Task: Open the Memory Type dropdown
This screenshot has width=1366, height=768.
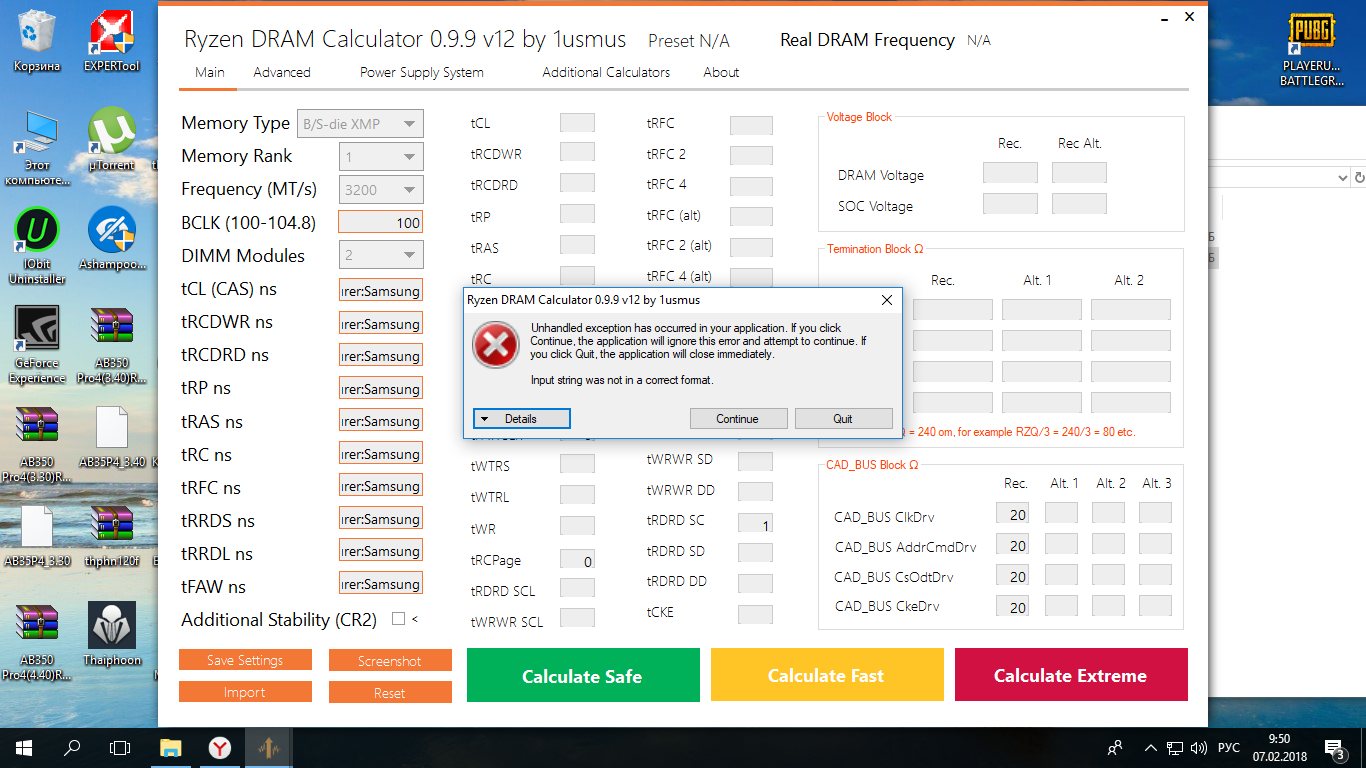Action: (x=360, y=124)
